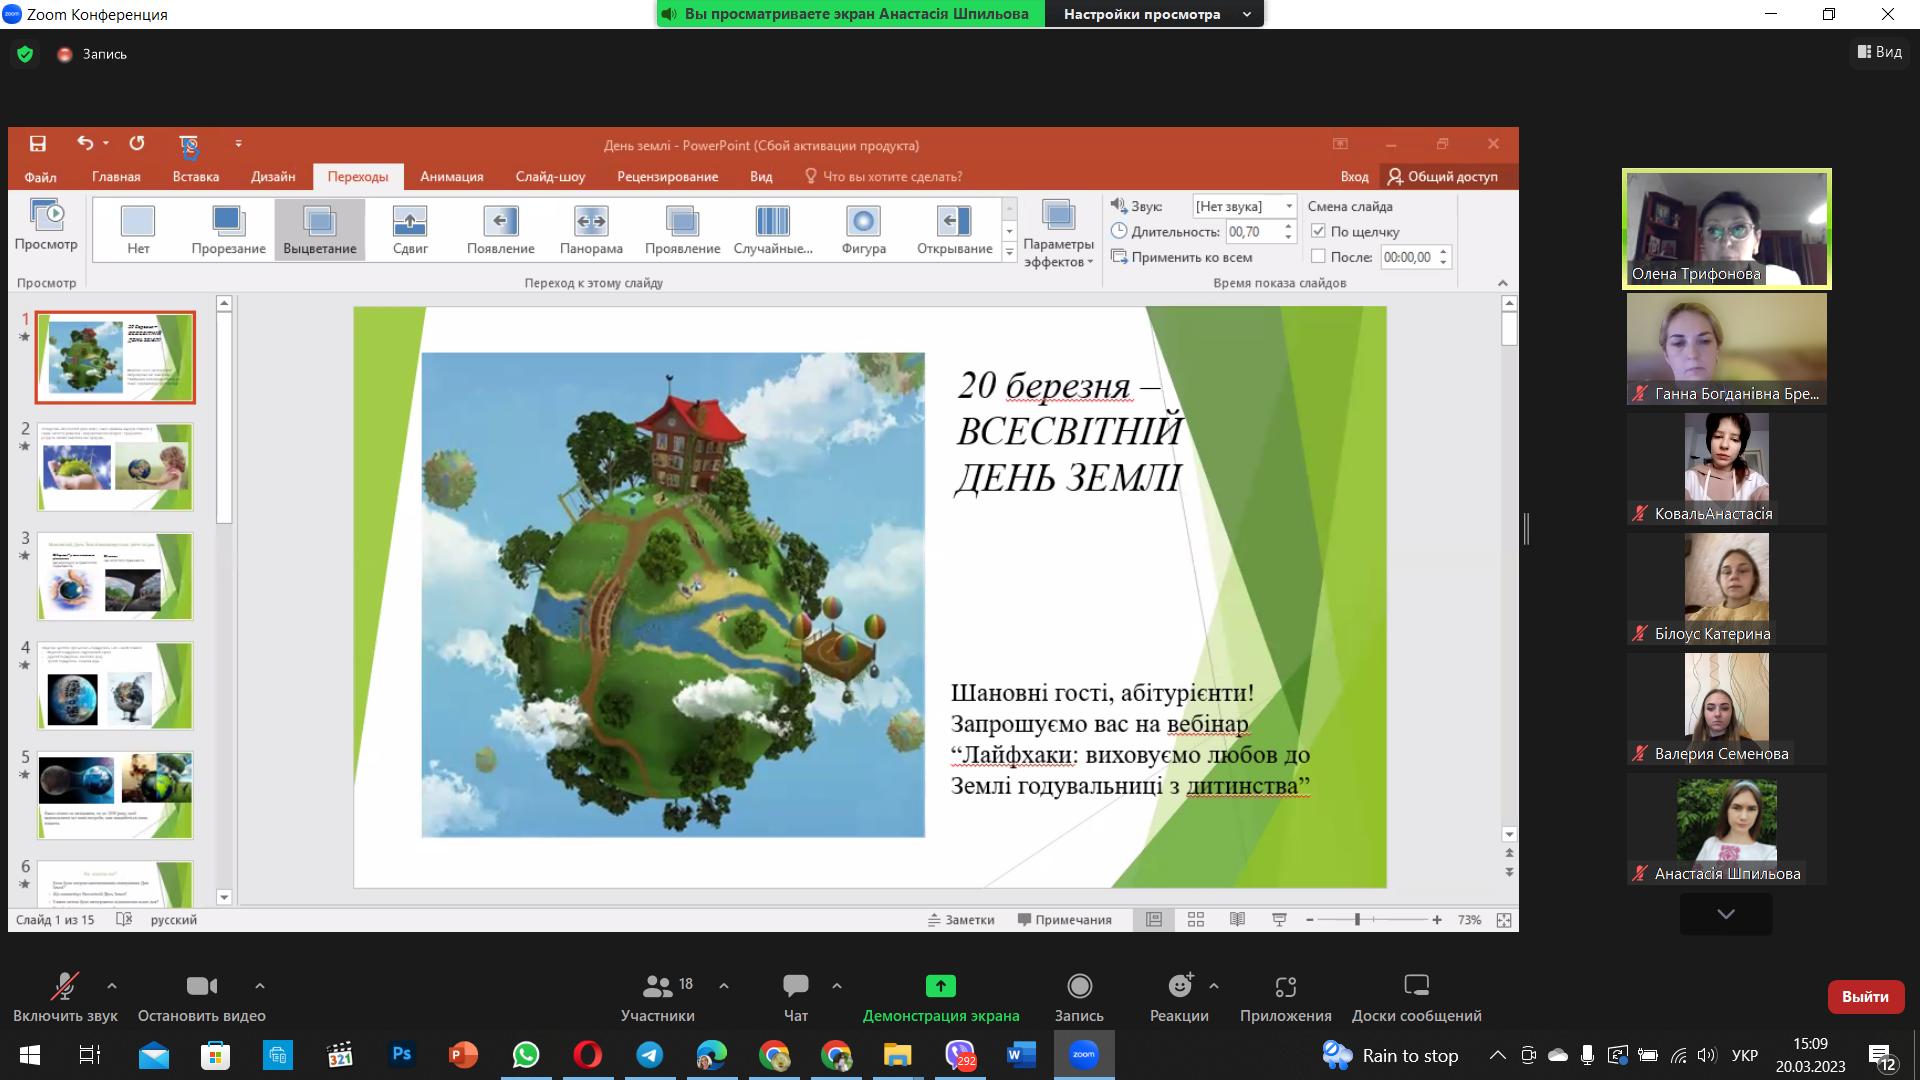Click the PowerPoint zoom slider handle
The height and width of the screenshot is (1080, 1920).
[1357, 920]
